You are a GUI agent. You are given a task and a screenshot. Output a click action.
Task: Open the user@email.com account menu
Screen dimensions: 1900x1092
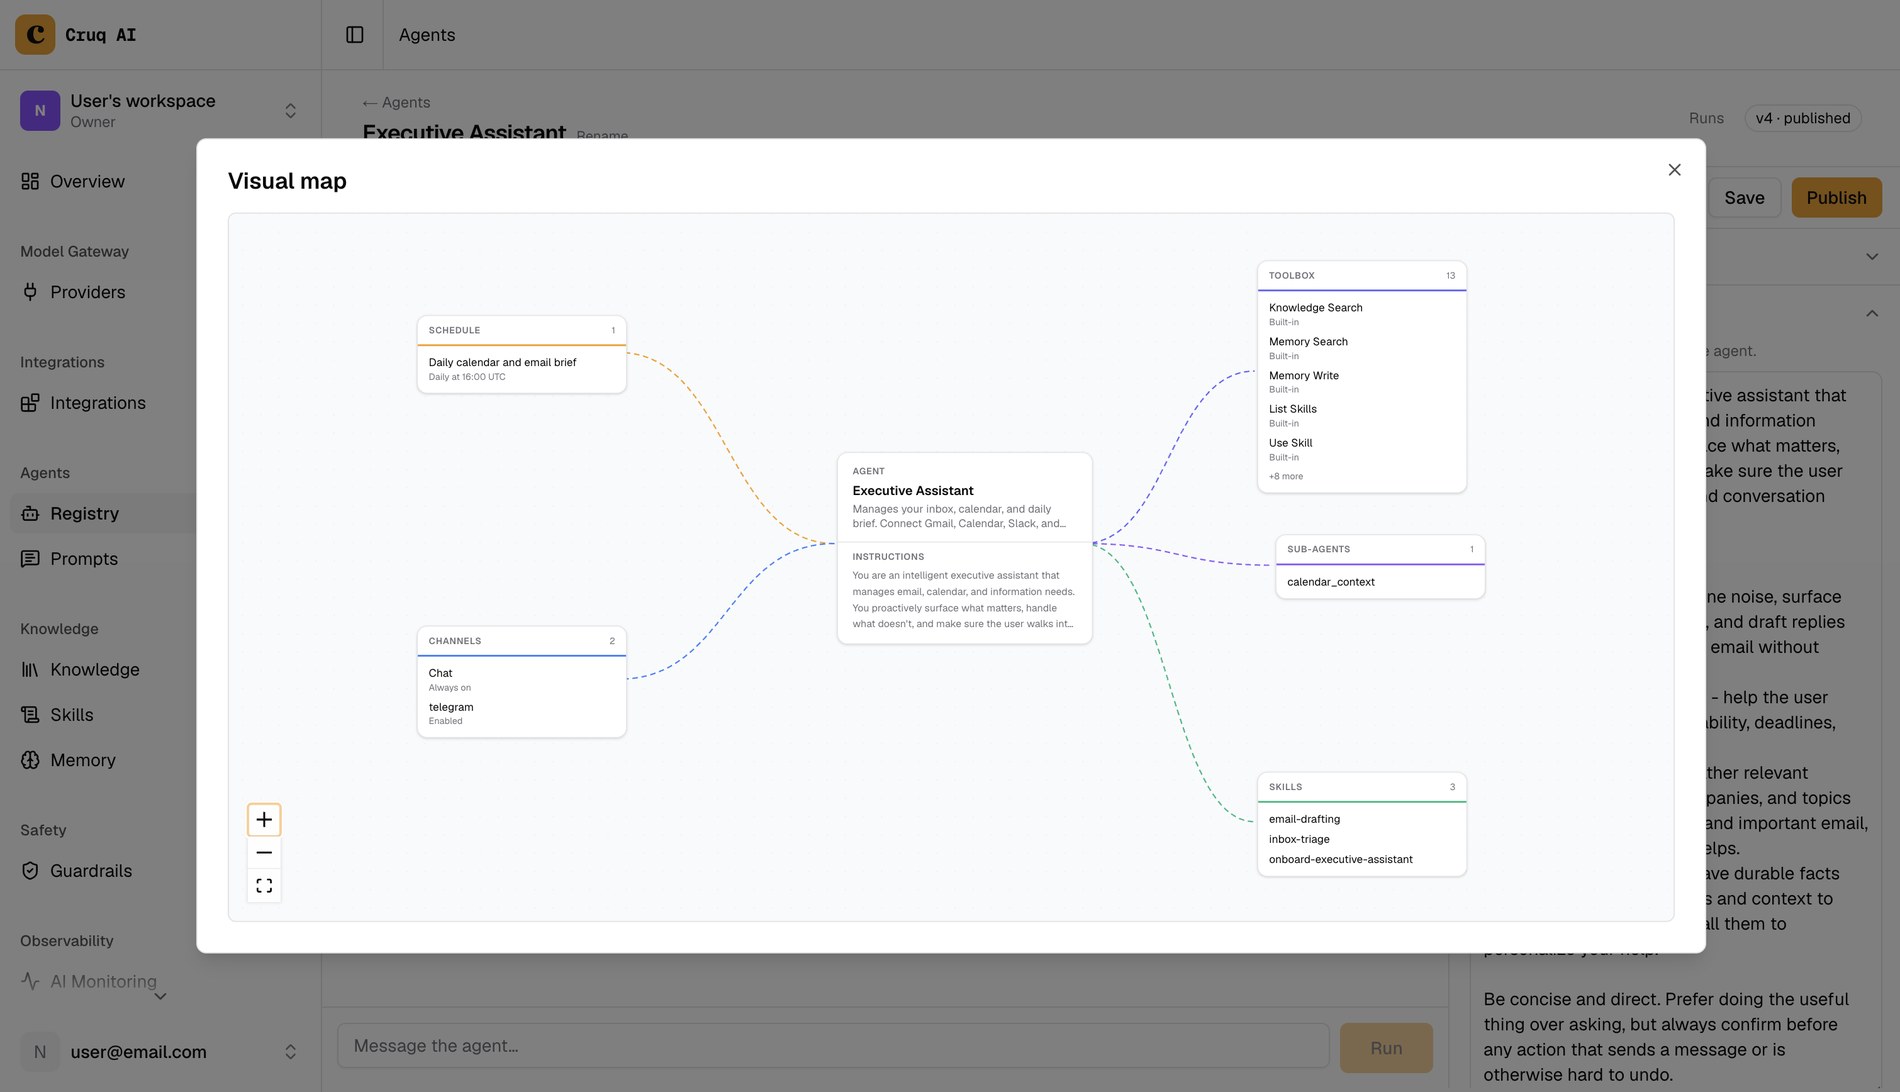click(160, 1052)
